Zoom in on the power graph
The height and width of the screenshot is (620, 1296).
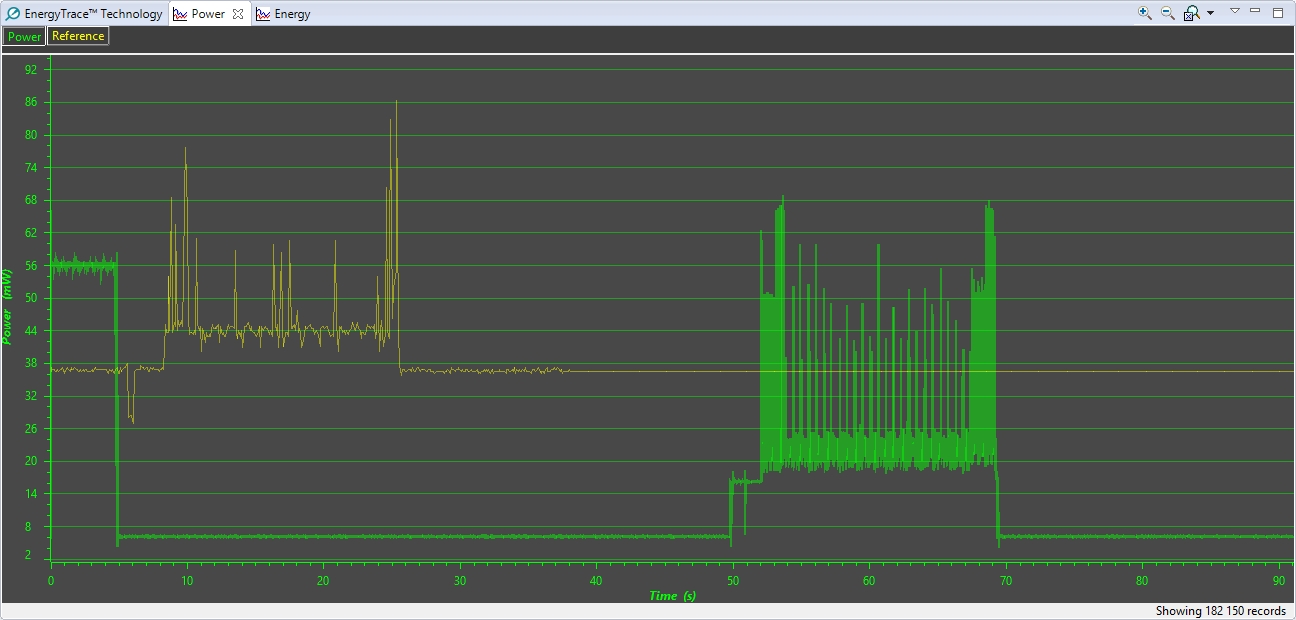coord(1145,13)
